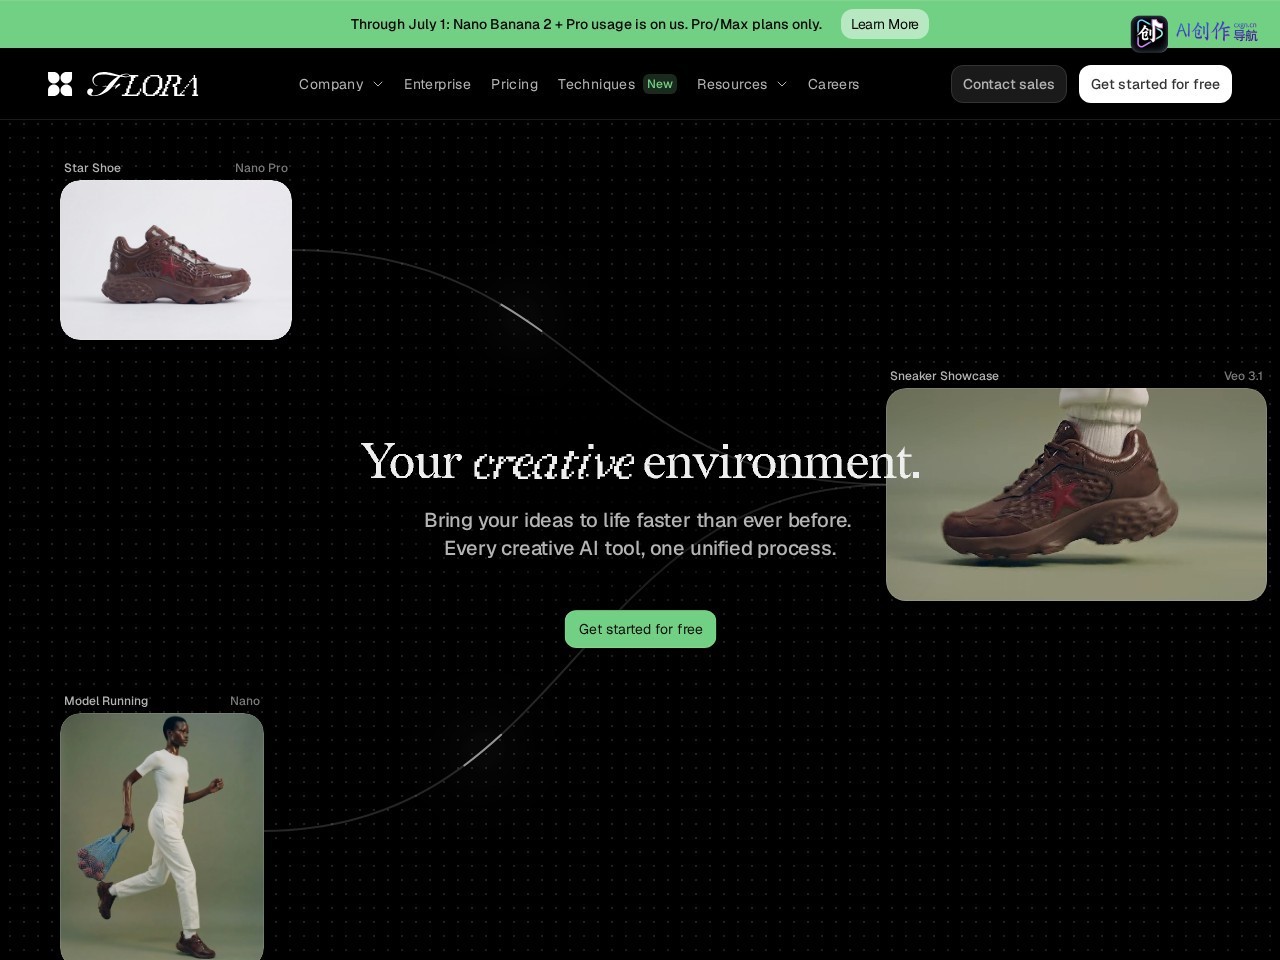Open the Pricing page
This screenshot has height=960, width=1280.
(x=514, y=84)
